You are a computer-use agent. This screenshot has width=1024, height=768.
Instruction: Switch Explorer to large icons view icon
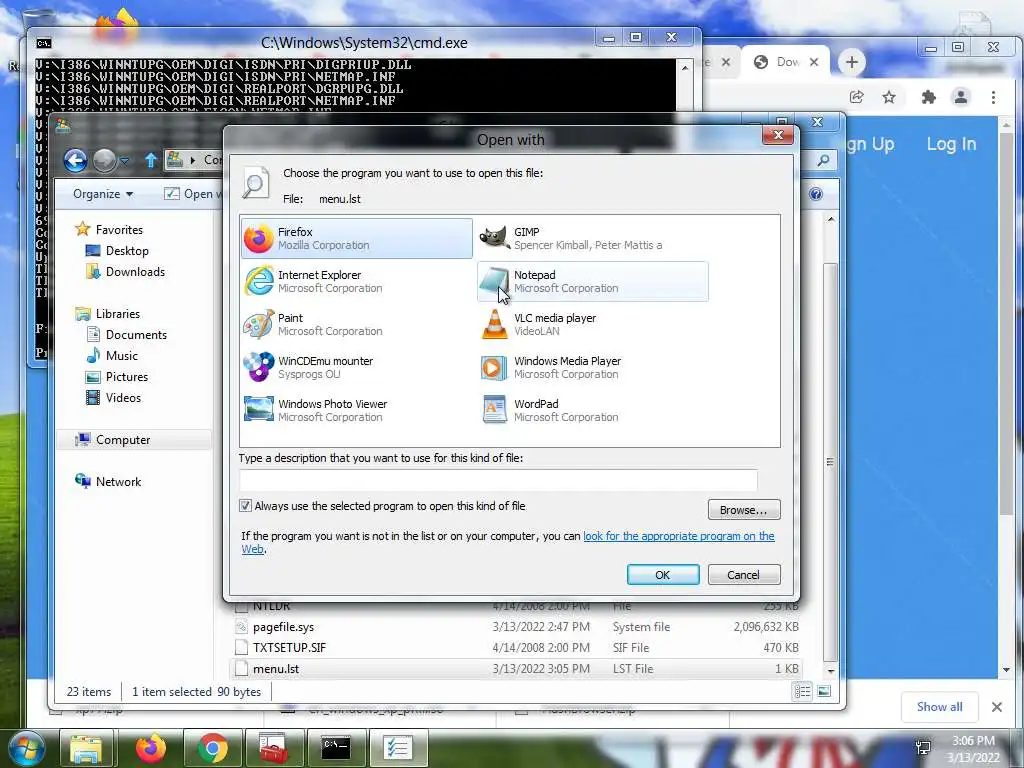824,691
